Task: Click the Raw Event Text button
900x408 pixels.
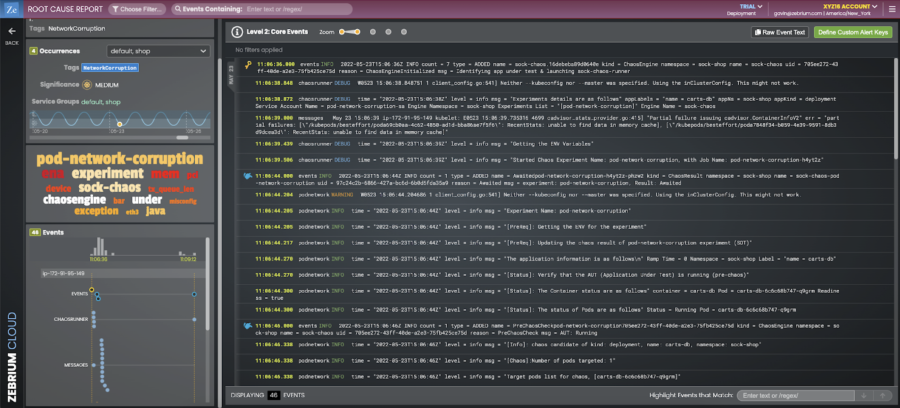Action: (x=780, y=33)
